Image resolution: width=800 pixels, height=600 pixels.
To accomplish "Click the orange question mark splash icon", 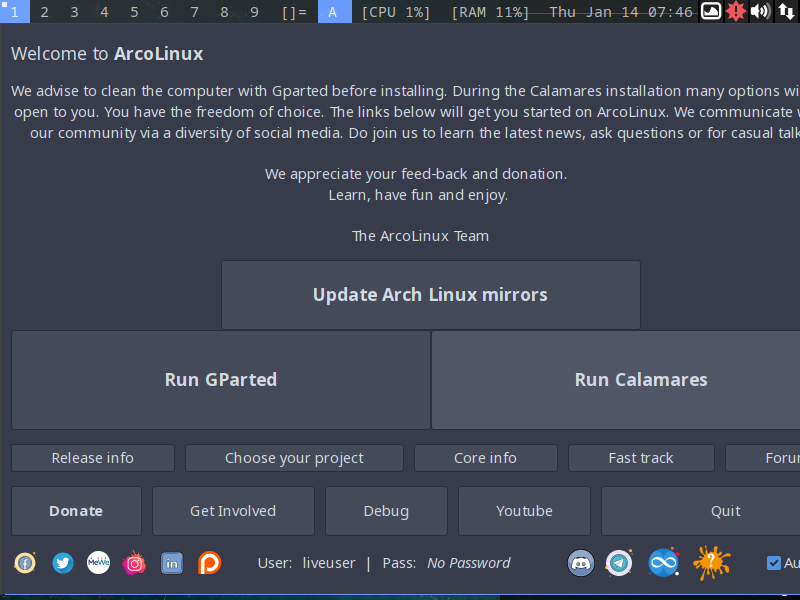I will tap(711, 563).
